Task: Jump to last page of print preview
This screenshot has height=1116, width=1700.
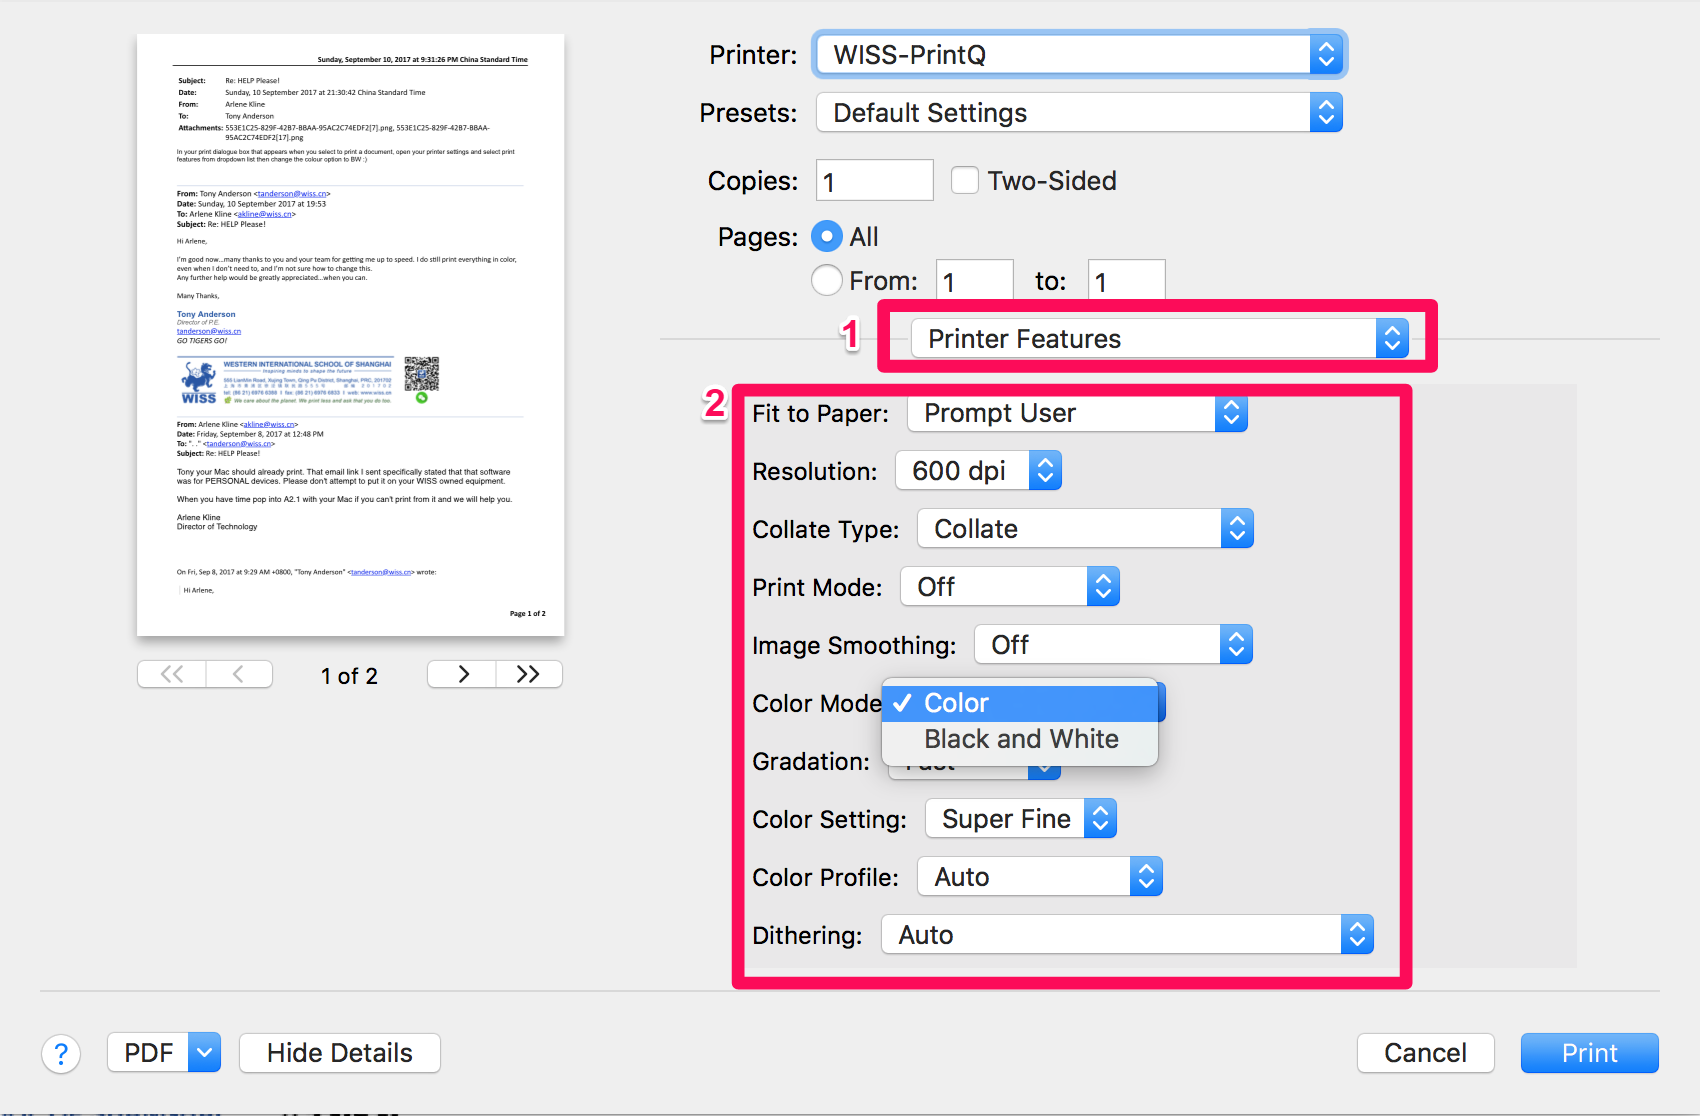Action: 528,674
